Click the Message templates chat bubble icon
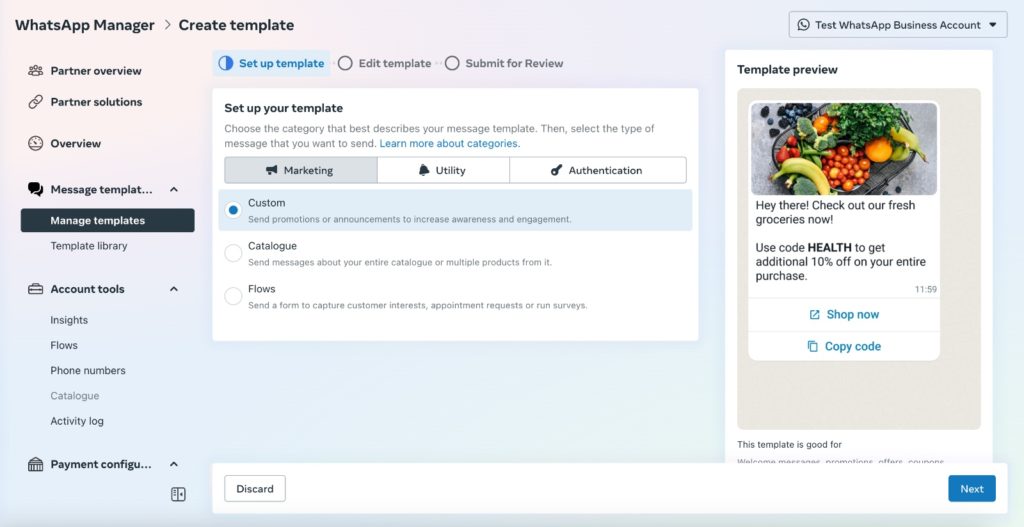Viewport: 1024px width, 527px height. [35, 189]
